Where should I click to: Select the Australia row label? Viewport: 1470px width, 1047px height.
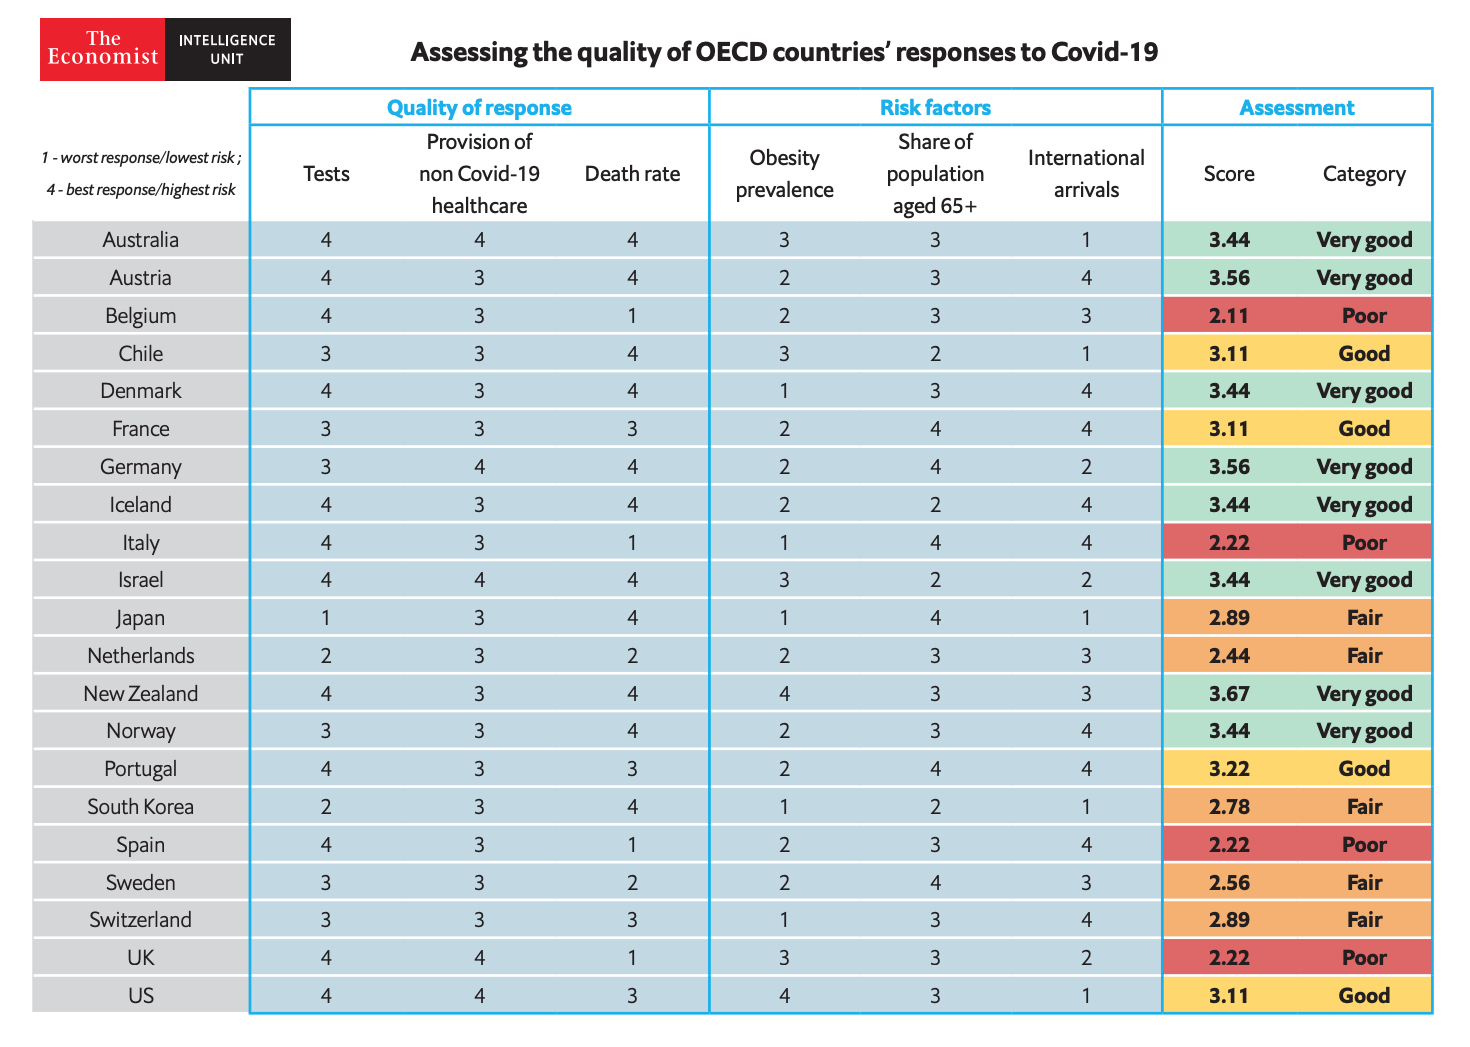pyautogui.click(x=141, y=240)
